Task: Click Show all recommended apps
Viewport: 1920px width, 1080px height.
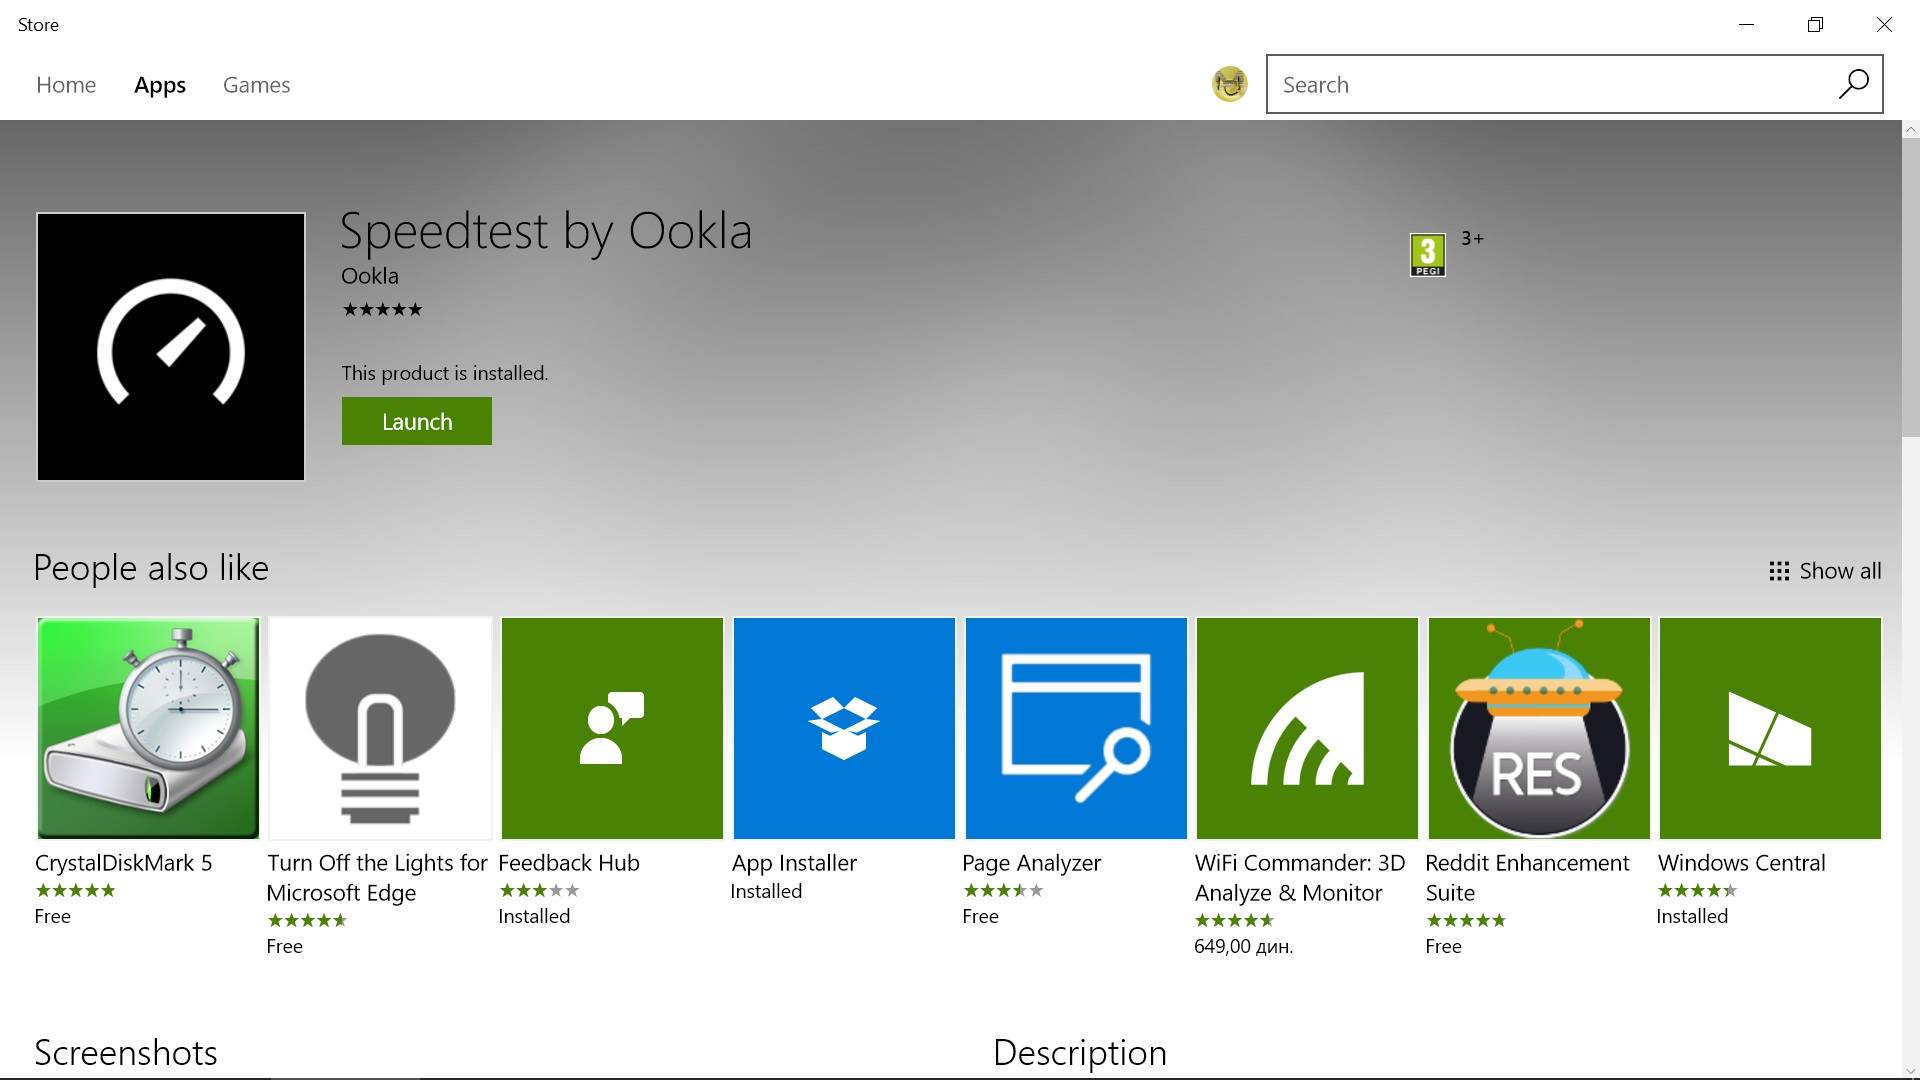Action: (x=1825, y=571)
